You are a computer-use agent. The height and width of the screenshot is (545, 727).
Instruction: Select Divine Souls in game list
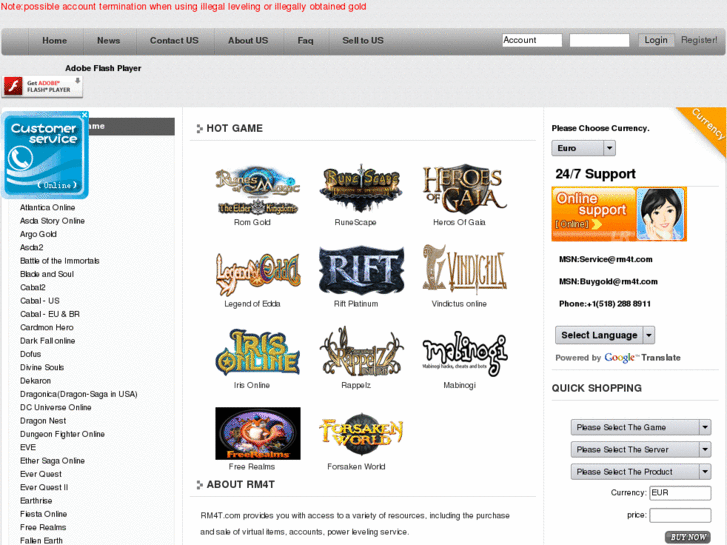pyautogui.click(x=42, y=367)
